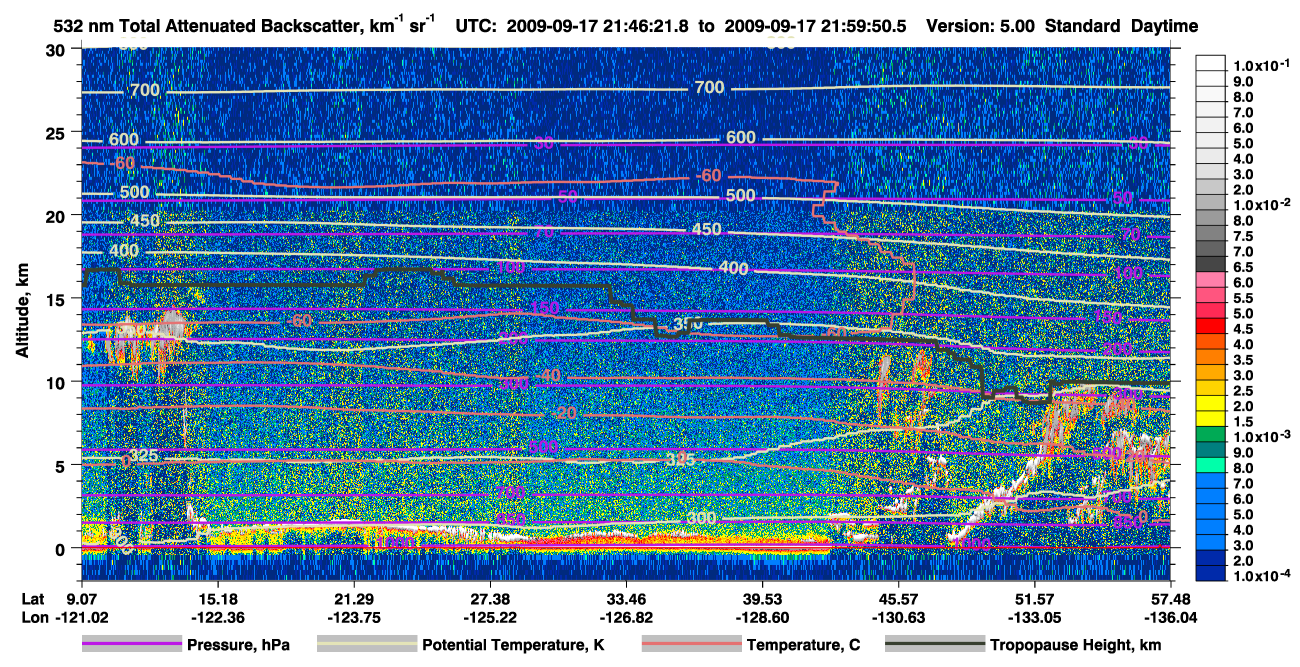1300x667 pixels.
Task: Click the salmon Temperature legend line sample
Action: (690, 645)
